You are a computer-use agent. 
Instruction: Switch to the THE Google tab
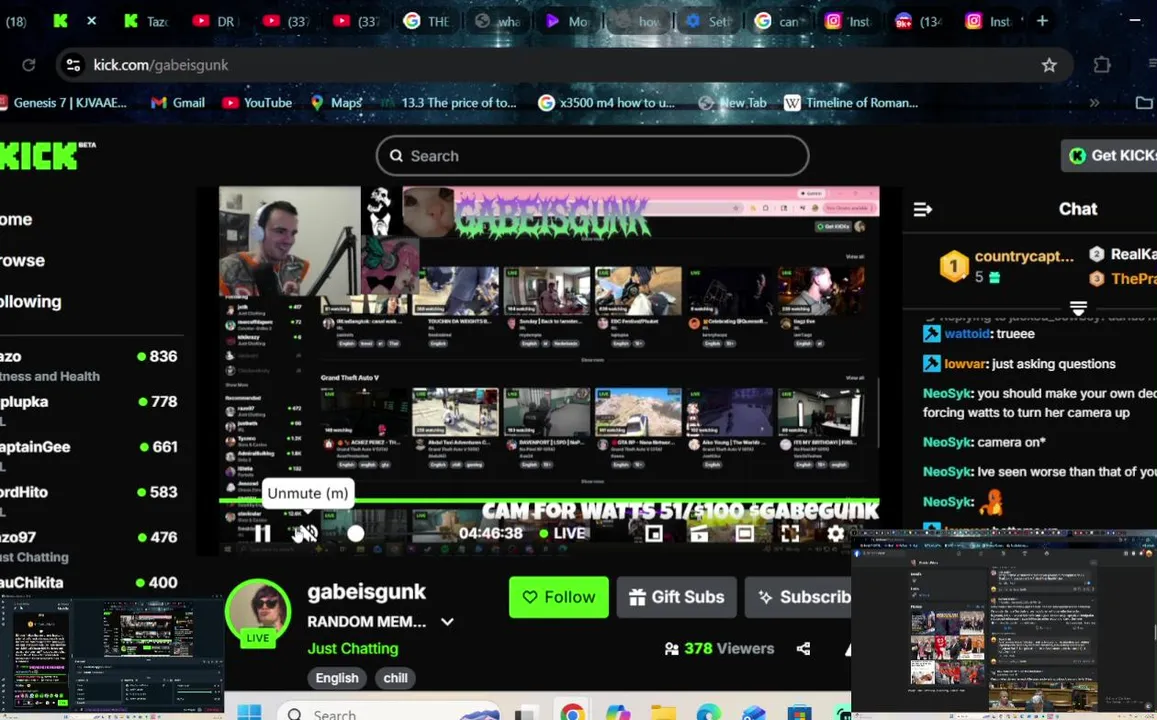coord(426,21)
